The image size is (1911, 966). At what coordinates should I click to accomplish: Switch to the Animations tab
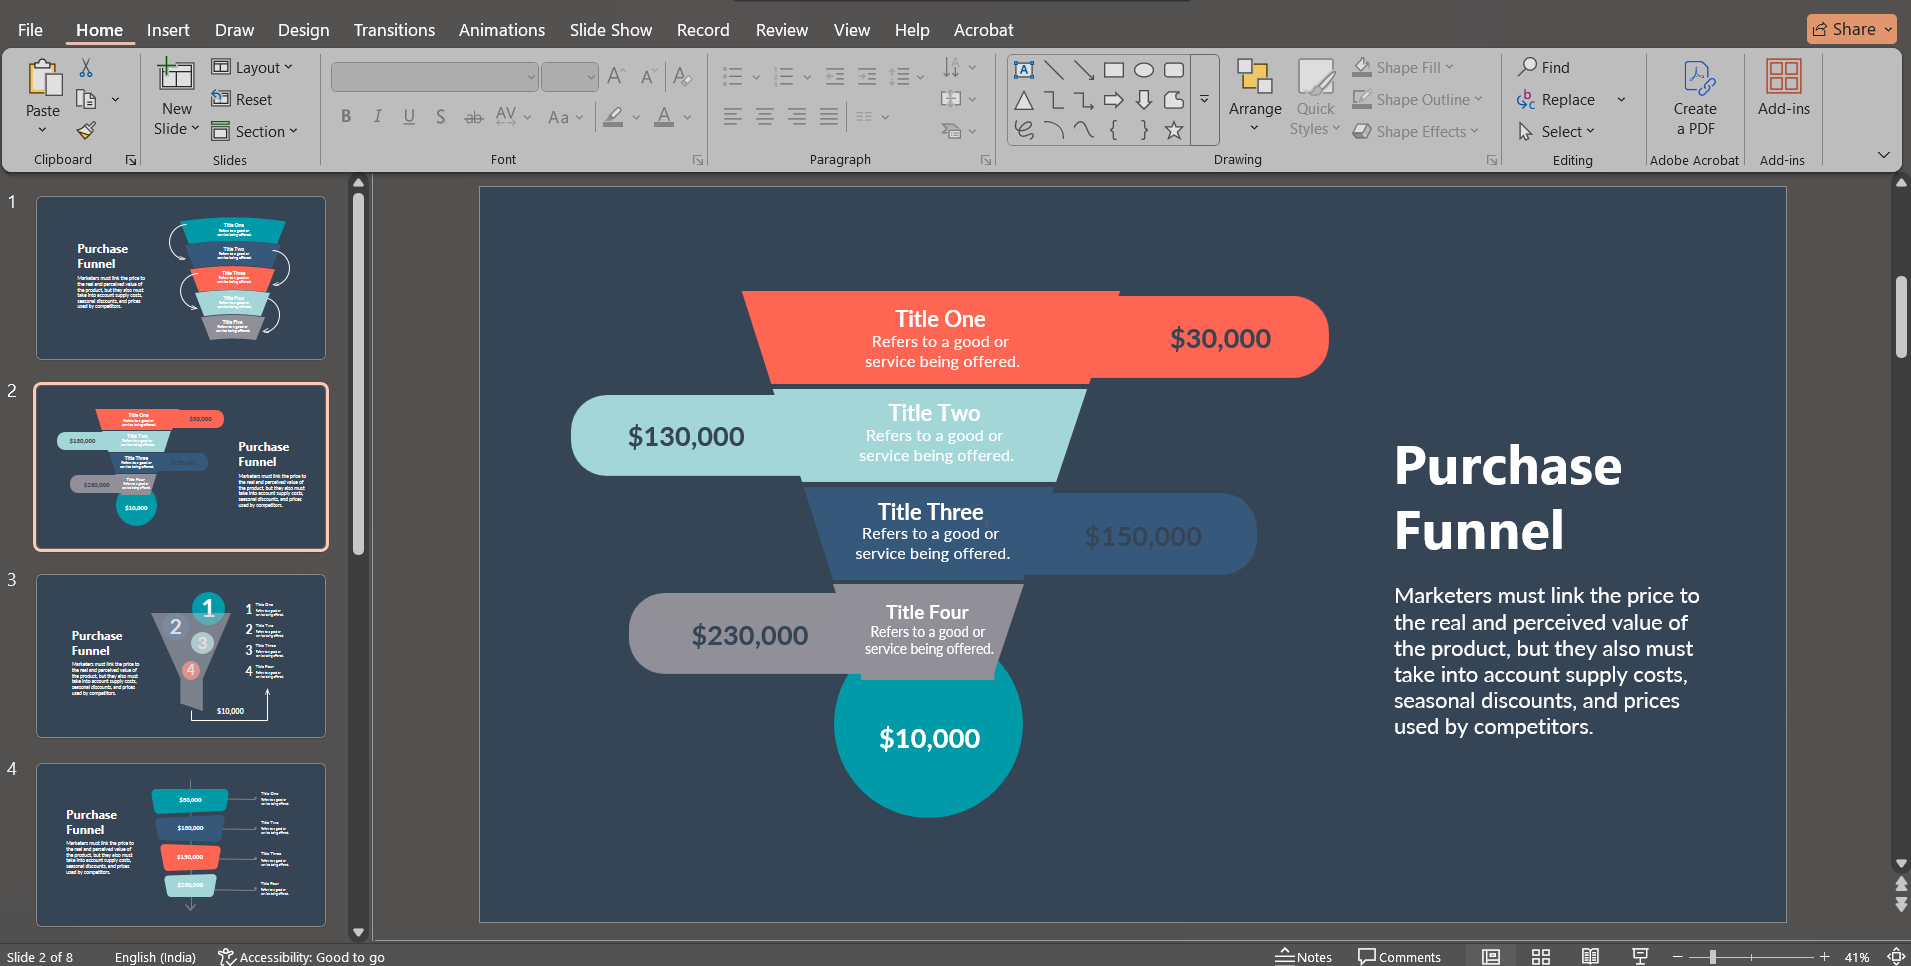[501, 30]
